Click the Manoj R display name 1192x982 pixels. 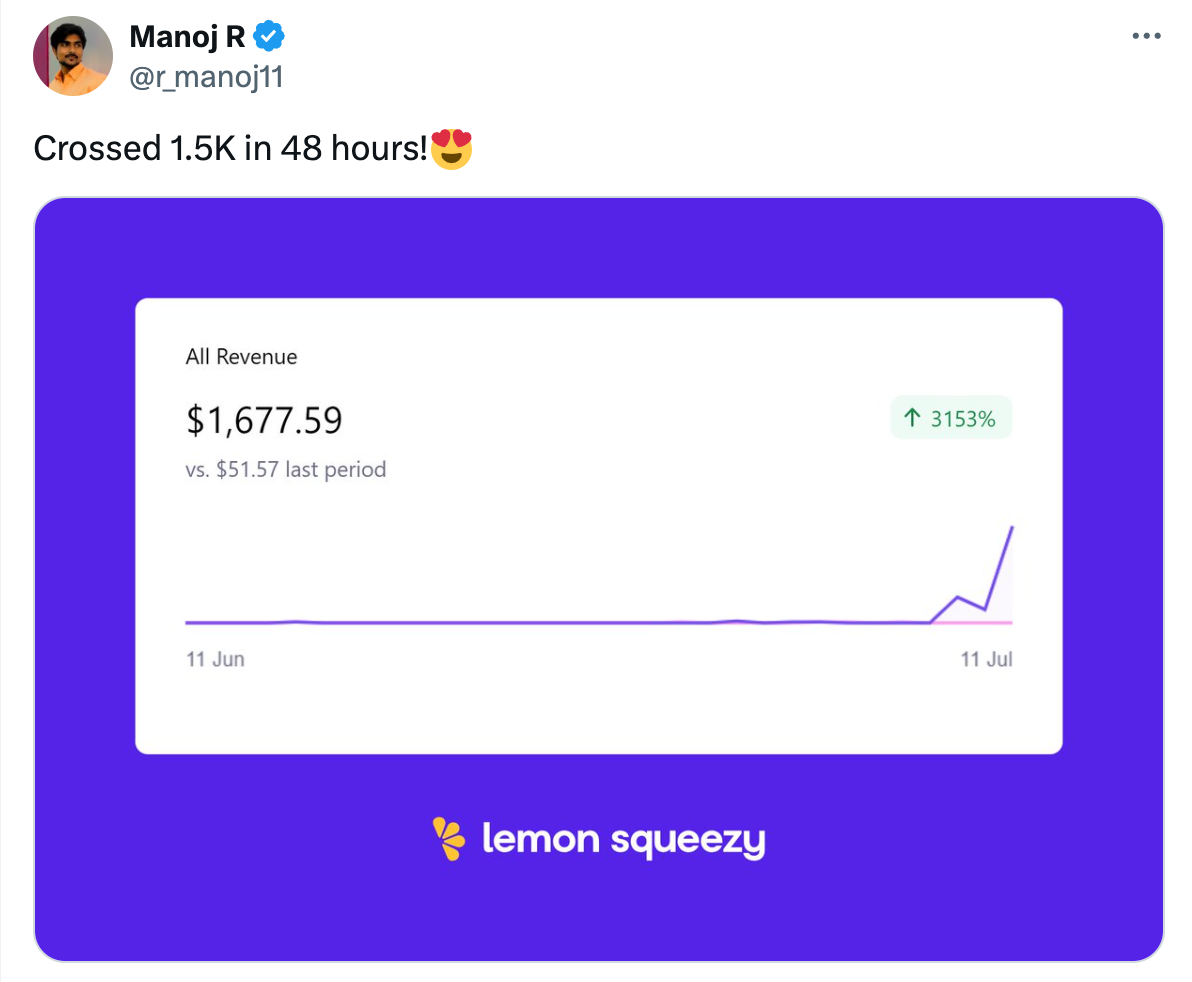point(187,37)
